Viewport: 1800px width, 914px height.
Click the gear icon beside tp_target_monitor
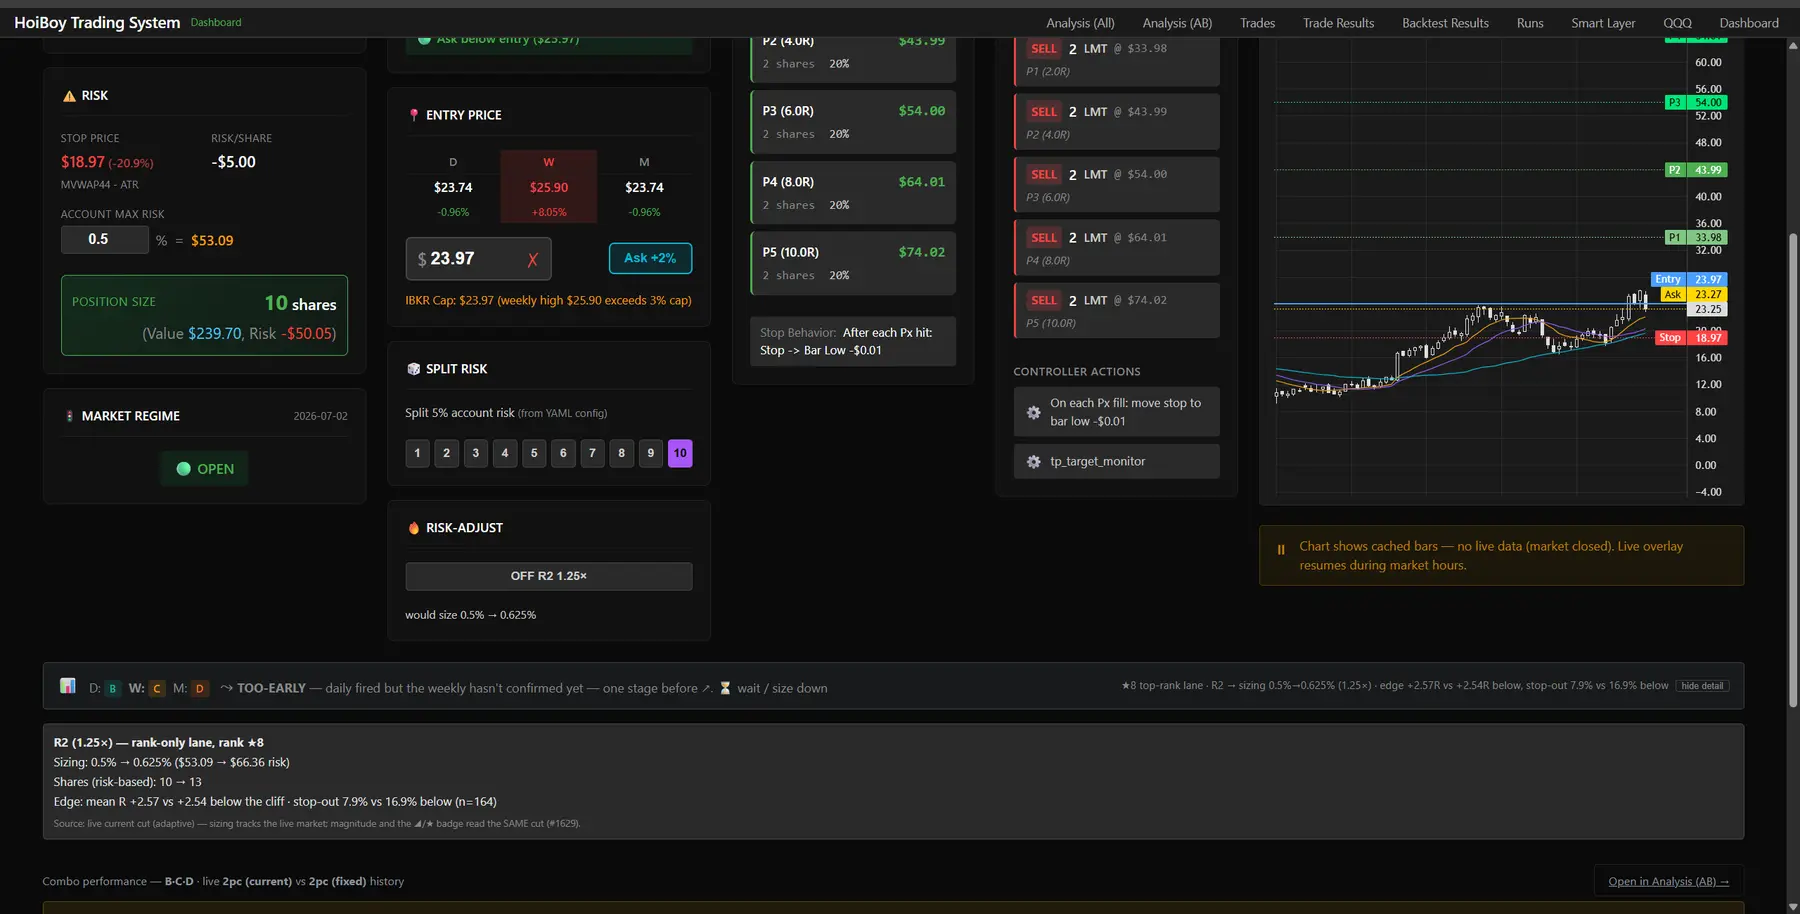(x=1034, y=461)
